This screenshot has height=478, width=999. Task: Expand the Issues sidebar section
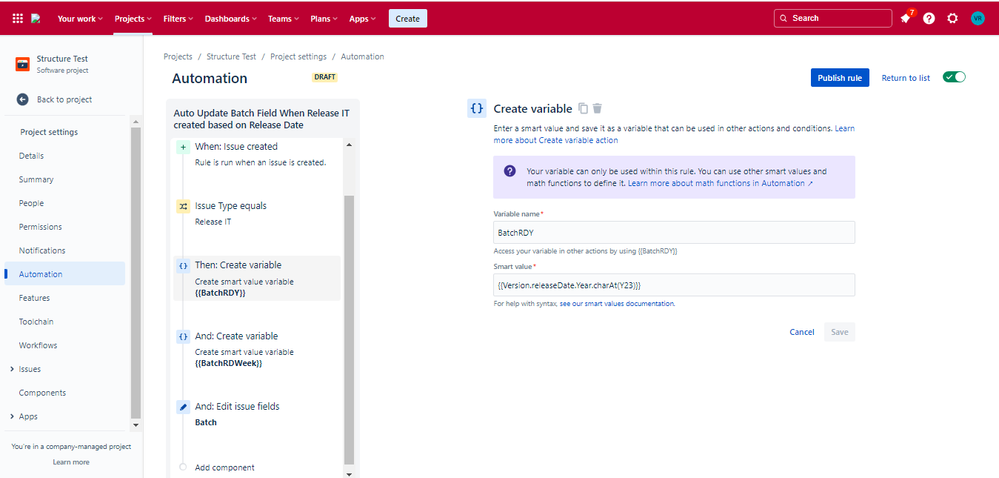[x=13, y=369]
